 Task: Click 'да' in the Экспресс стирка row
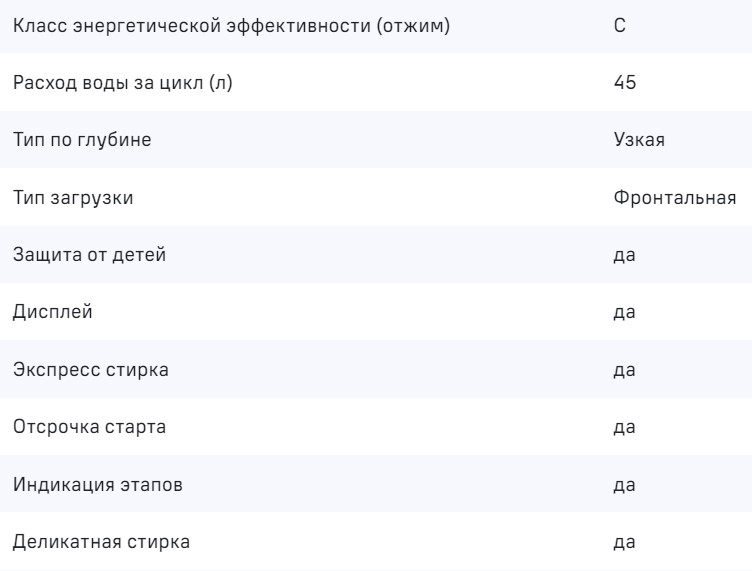625,370
